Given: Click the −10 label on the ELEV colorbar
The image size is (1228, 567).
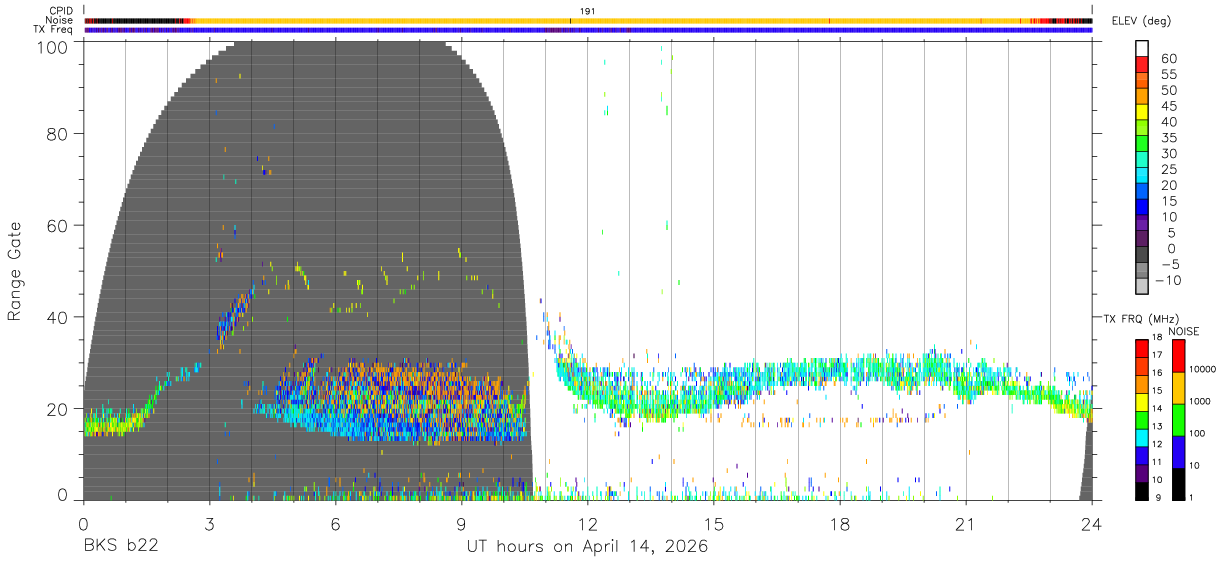Looking at the screenshot, I should pyautogui.click(x=1170, y=280).
